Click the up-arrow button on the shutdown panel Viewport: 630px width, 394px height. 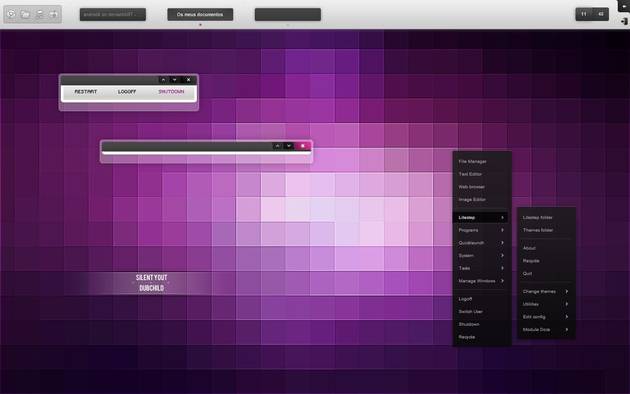coord(163,80)
